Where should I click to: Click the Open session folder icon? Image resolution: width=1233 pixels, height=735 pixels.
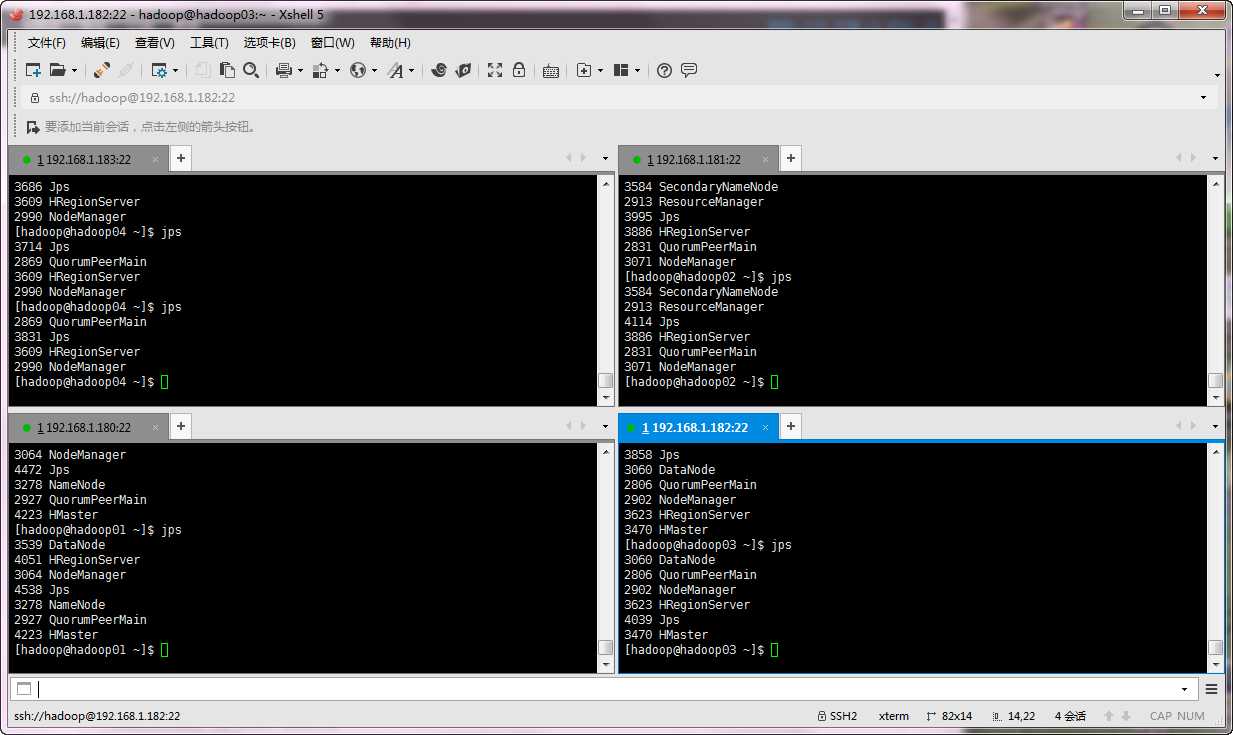coord(58,70)
